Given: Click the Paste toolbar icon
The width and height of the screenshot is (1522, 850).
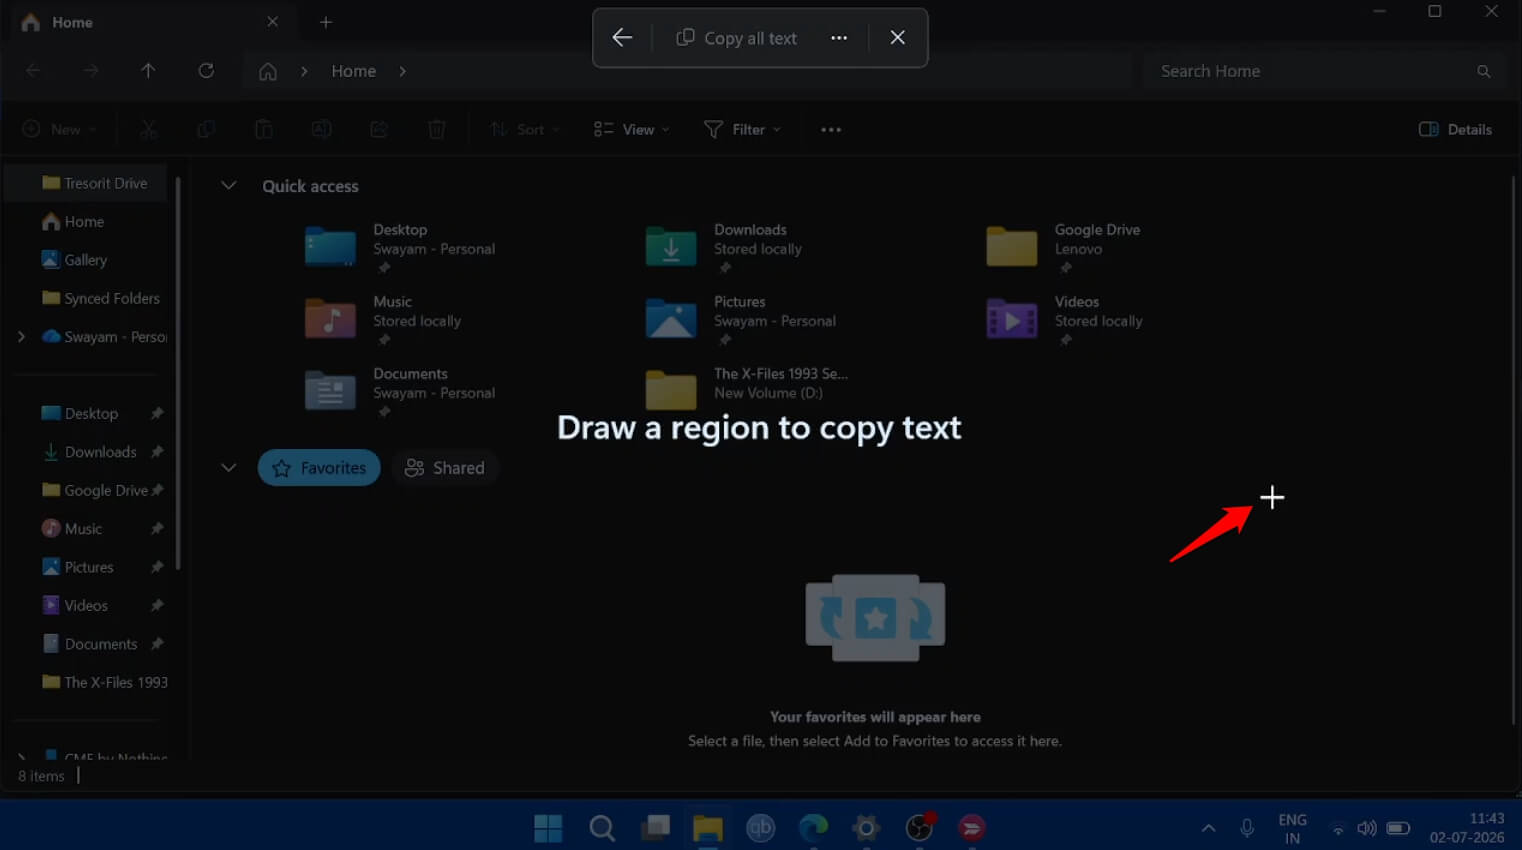Looking at the screenshot, I should (264, 129).
